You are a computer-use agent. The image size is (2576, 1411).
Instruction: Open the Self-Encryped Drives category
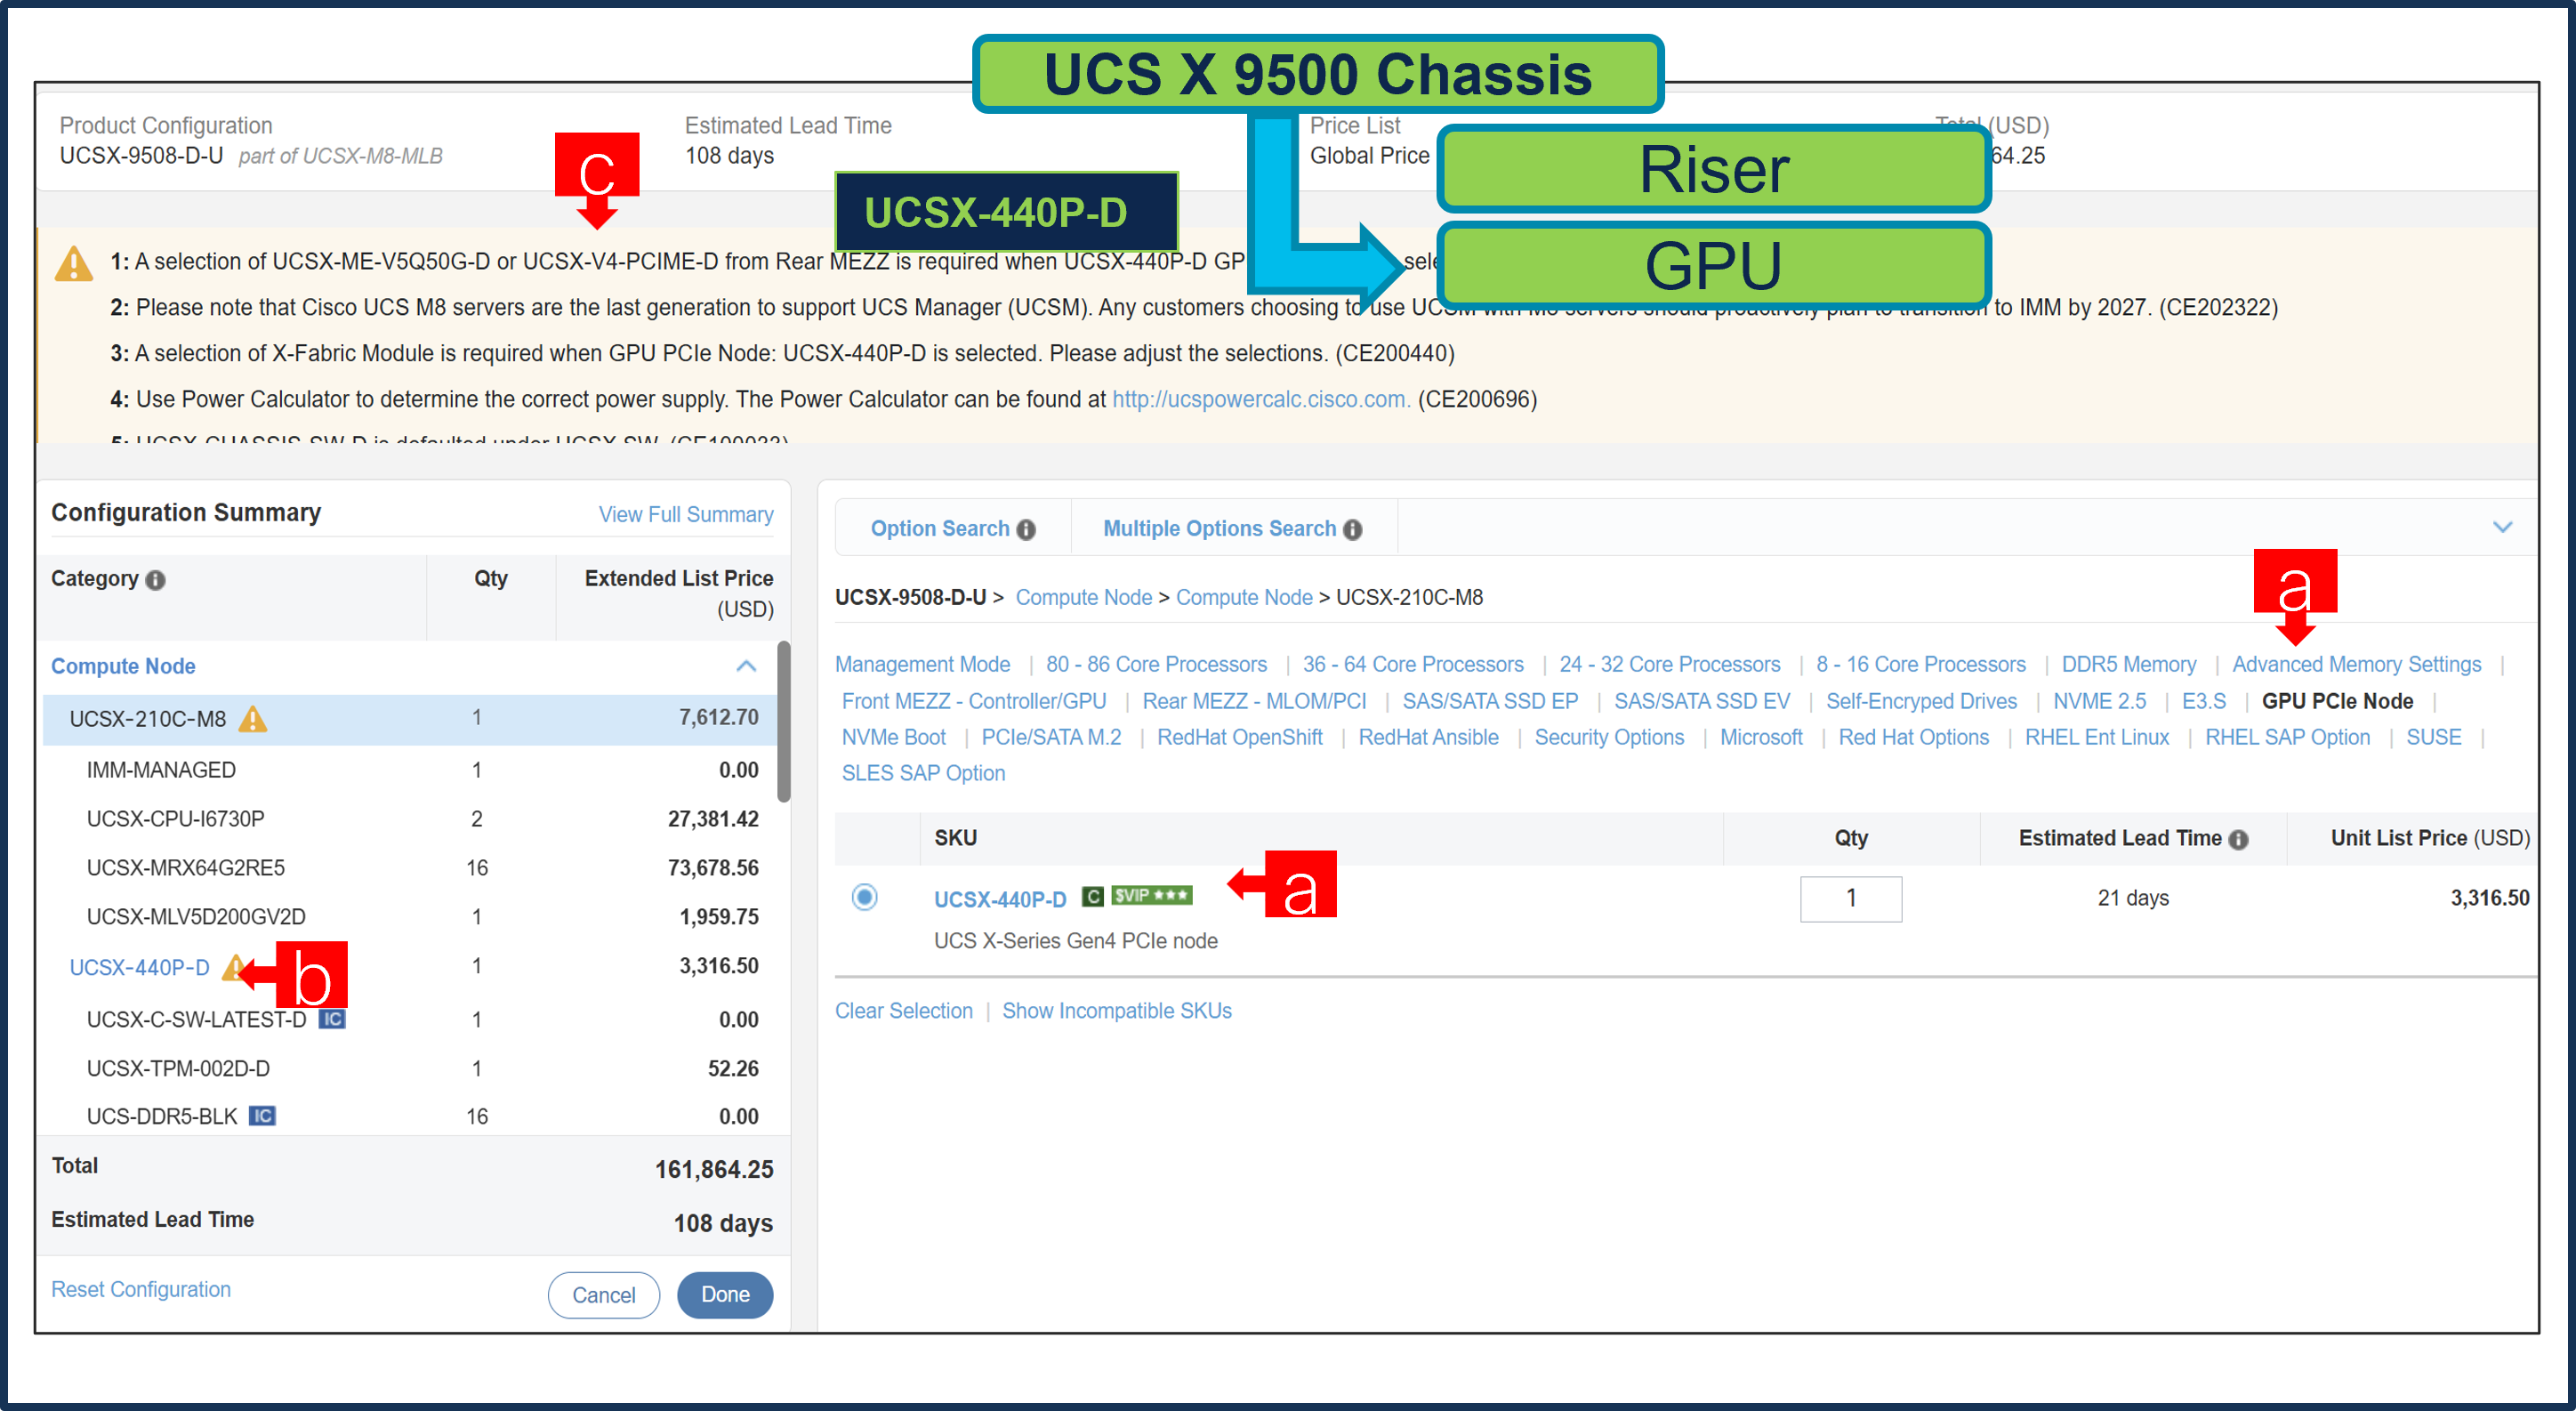click(x=1921, y=701)
